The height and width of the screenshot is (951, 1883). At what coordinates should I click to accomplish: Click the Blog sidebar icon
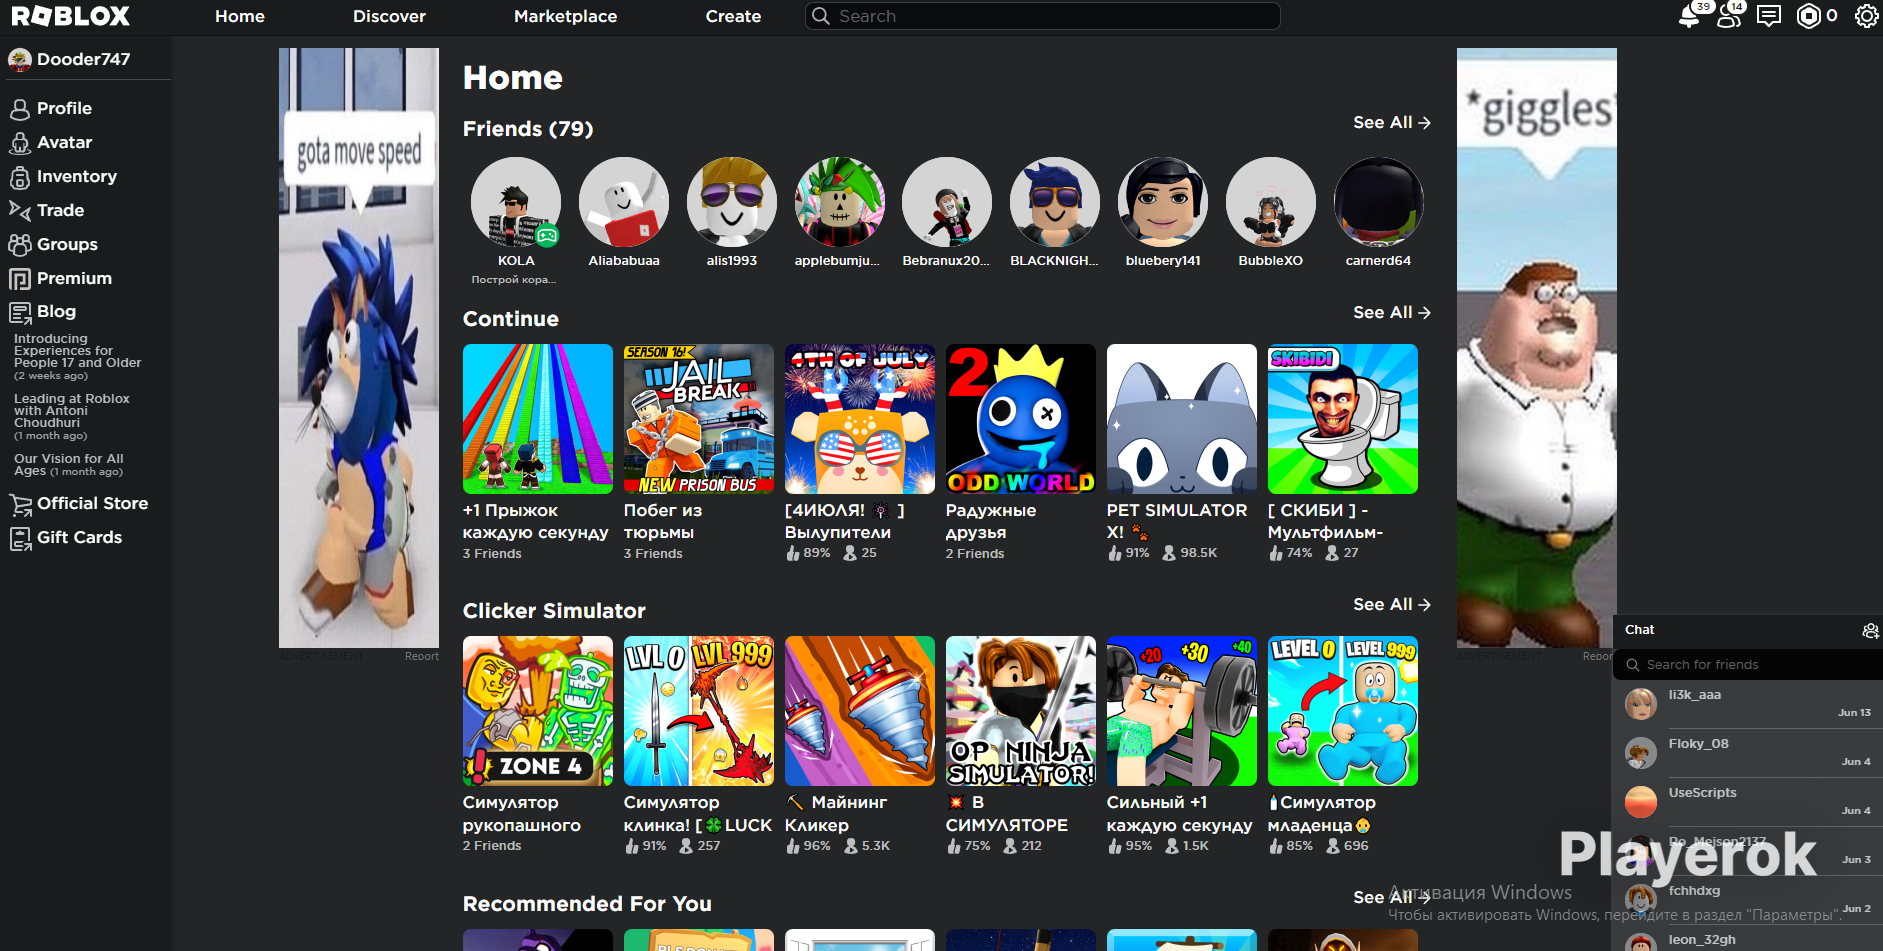20,312
